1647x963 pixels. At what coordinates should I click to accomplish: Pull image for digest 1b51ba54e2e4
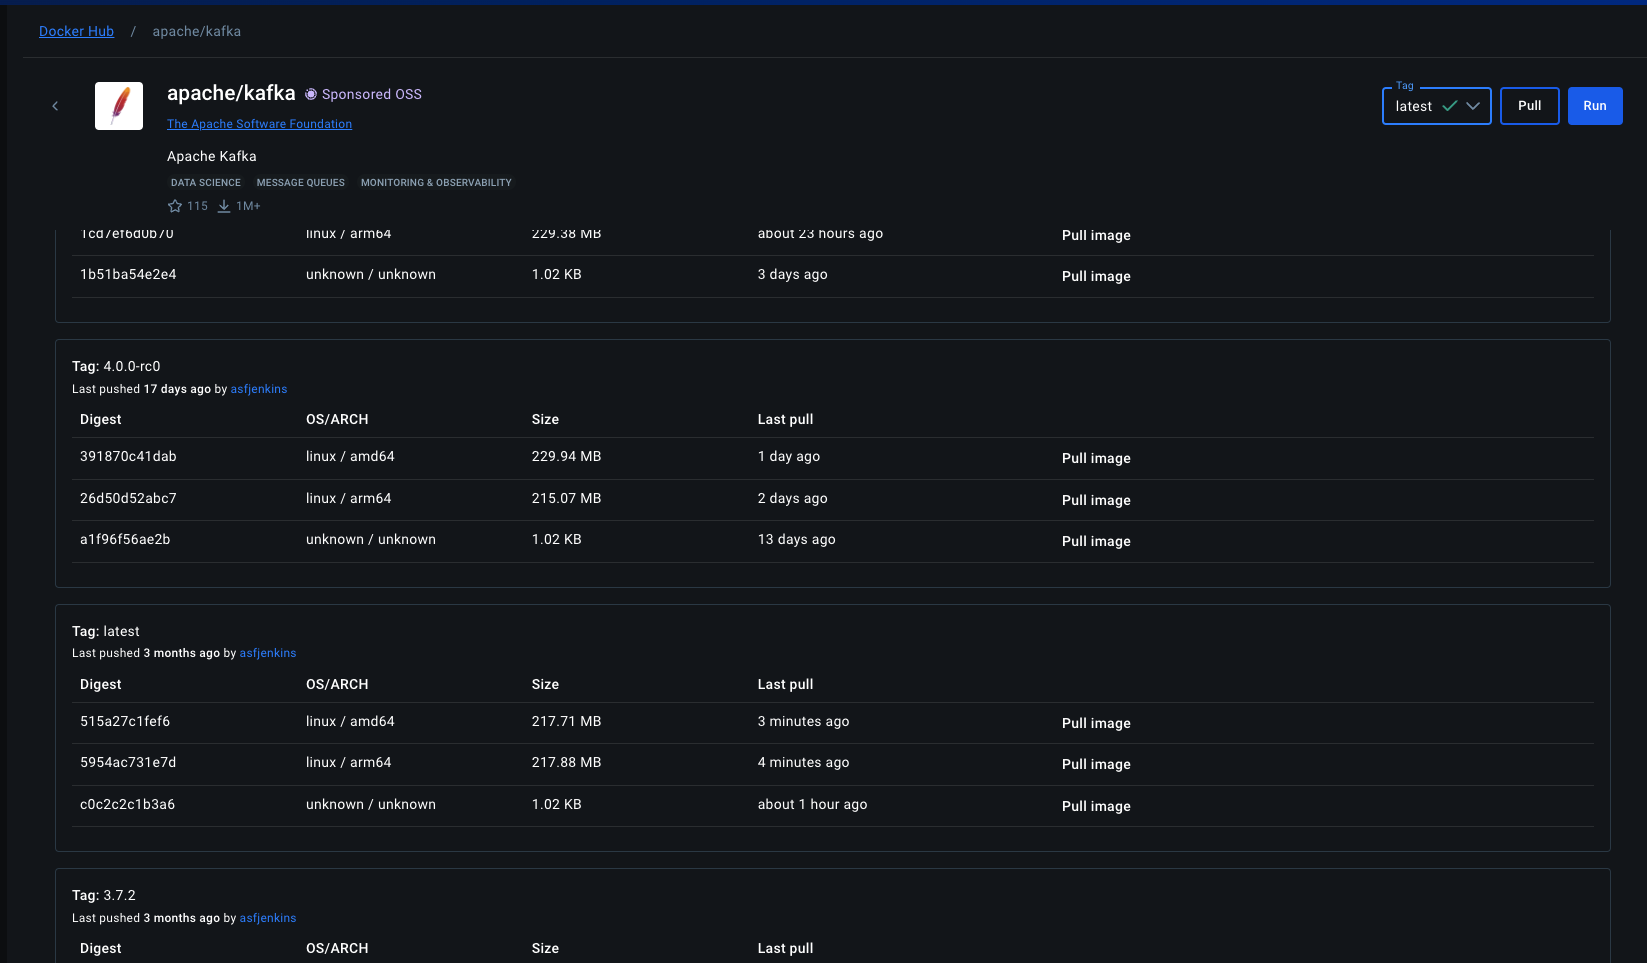(x=1096, y=276)
